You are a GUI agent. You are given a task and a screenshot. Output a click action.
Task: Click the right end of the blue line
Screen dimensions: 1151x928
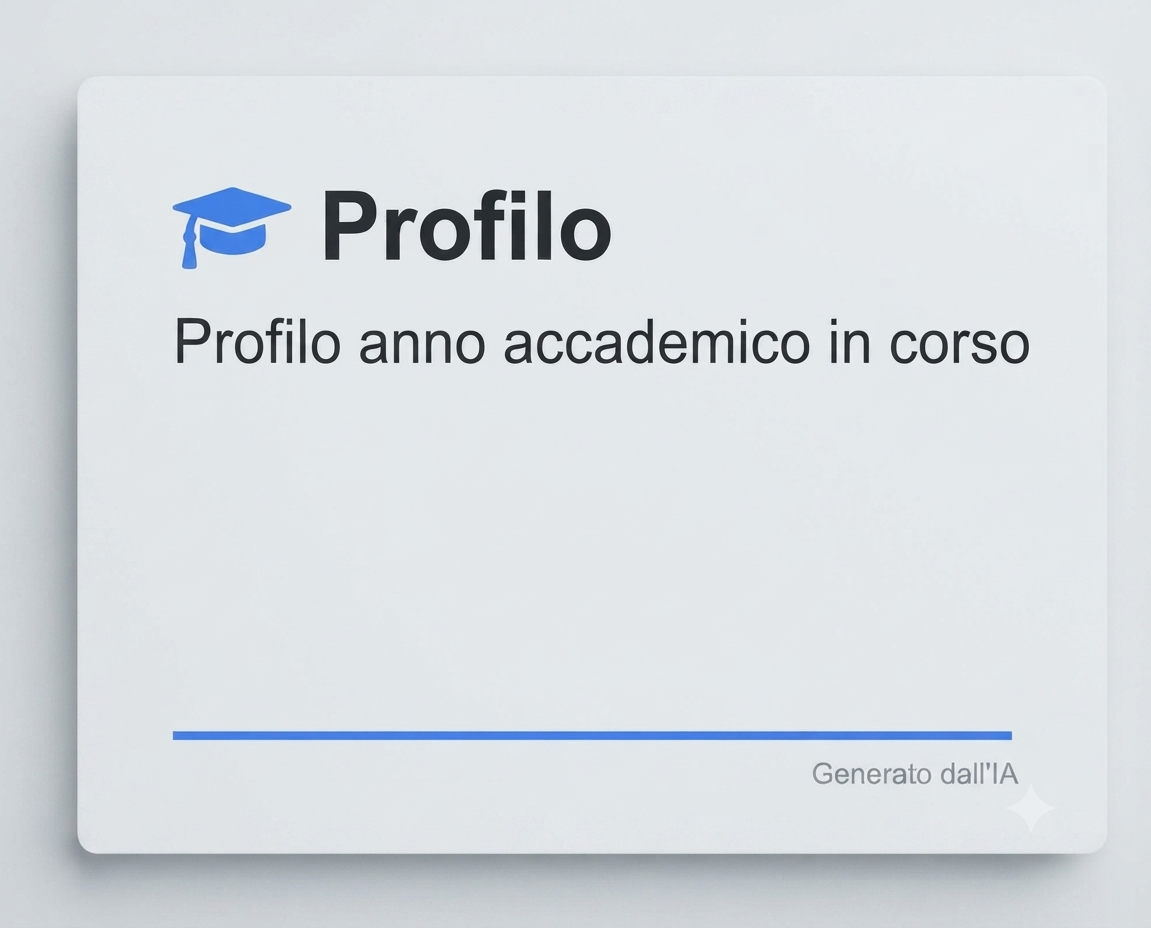(1007, 736)
